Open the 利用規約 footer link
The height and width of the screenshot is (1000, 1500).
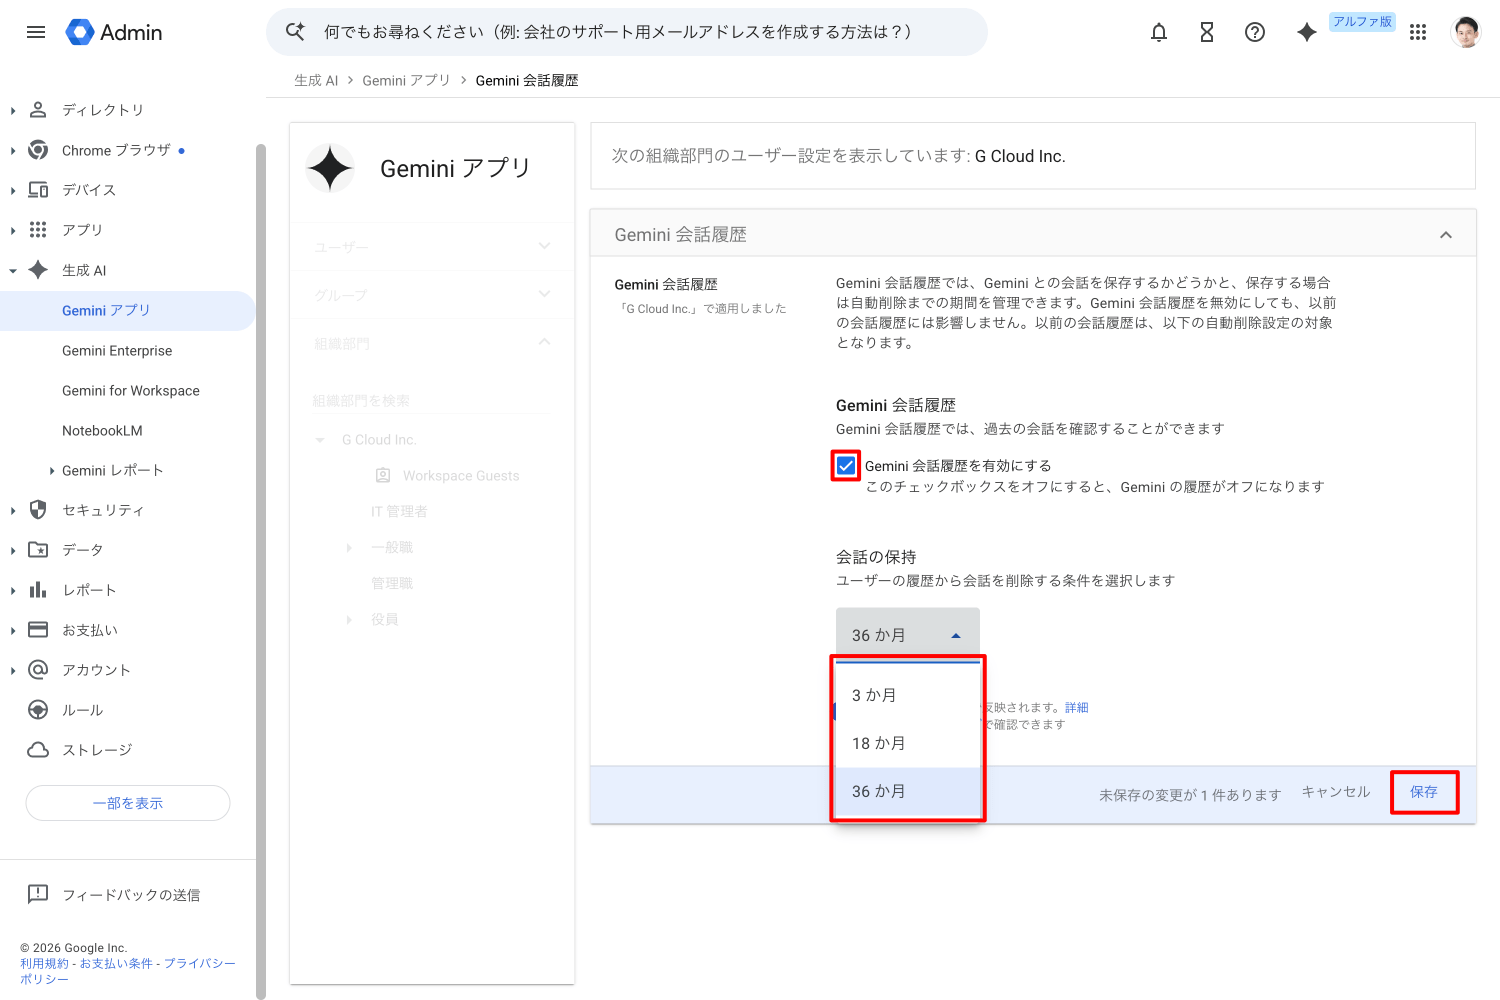point(45,964)
